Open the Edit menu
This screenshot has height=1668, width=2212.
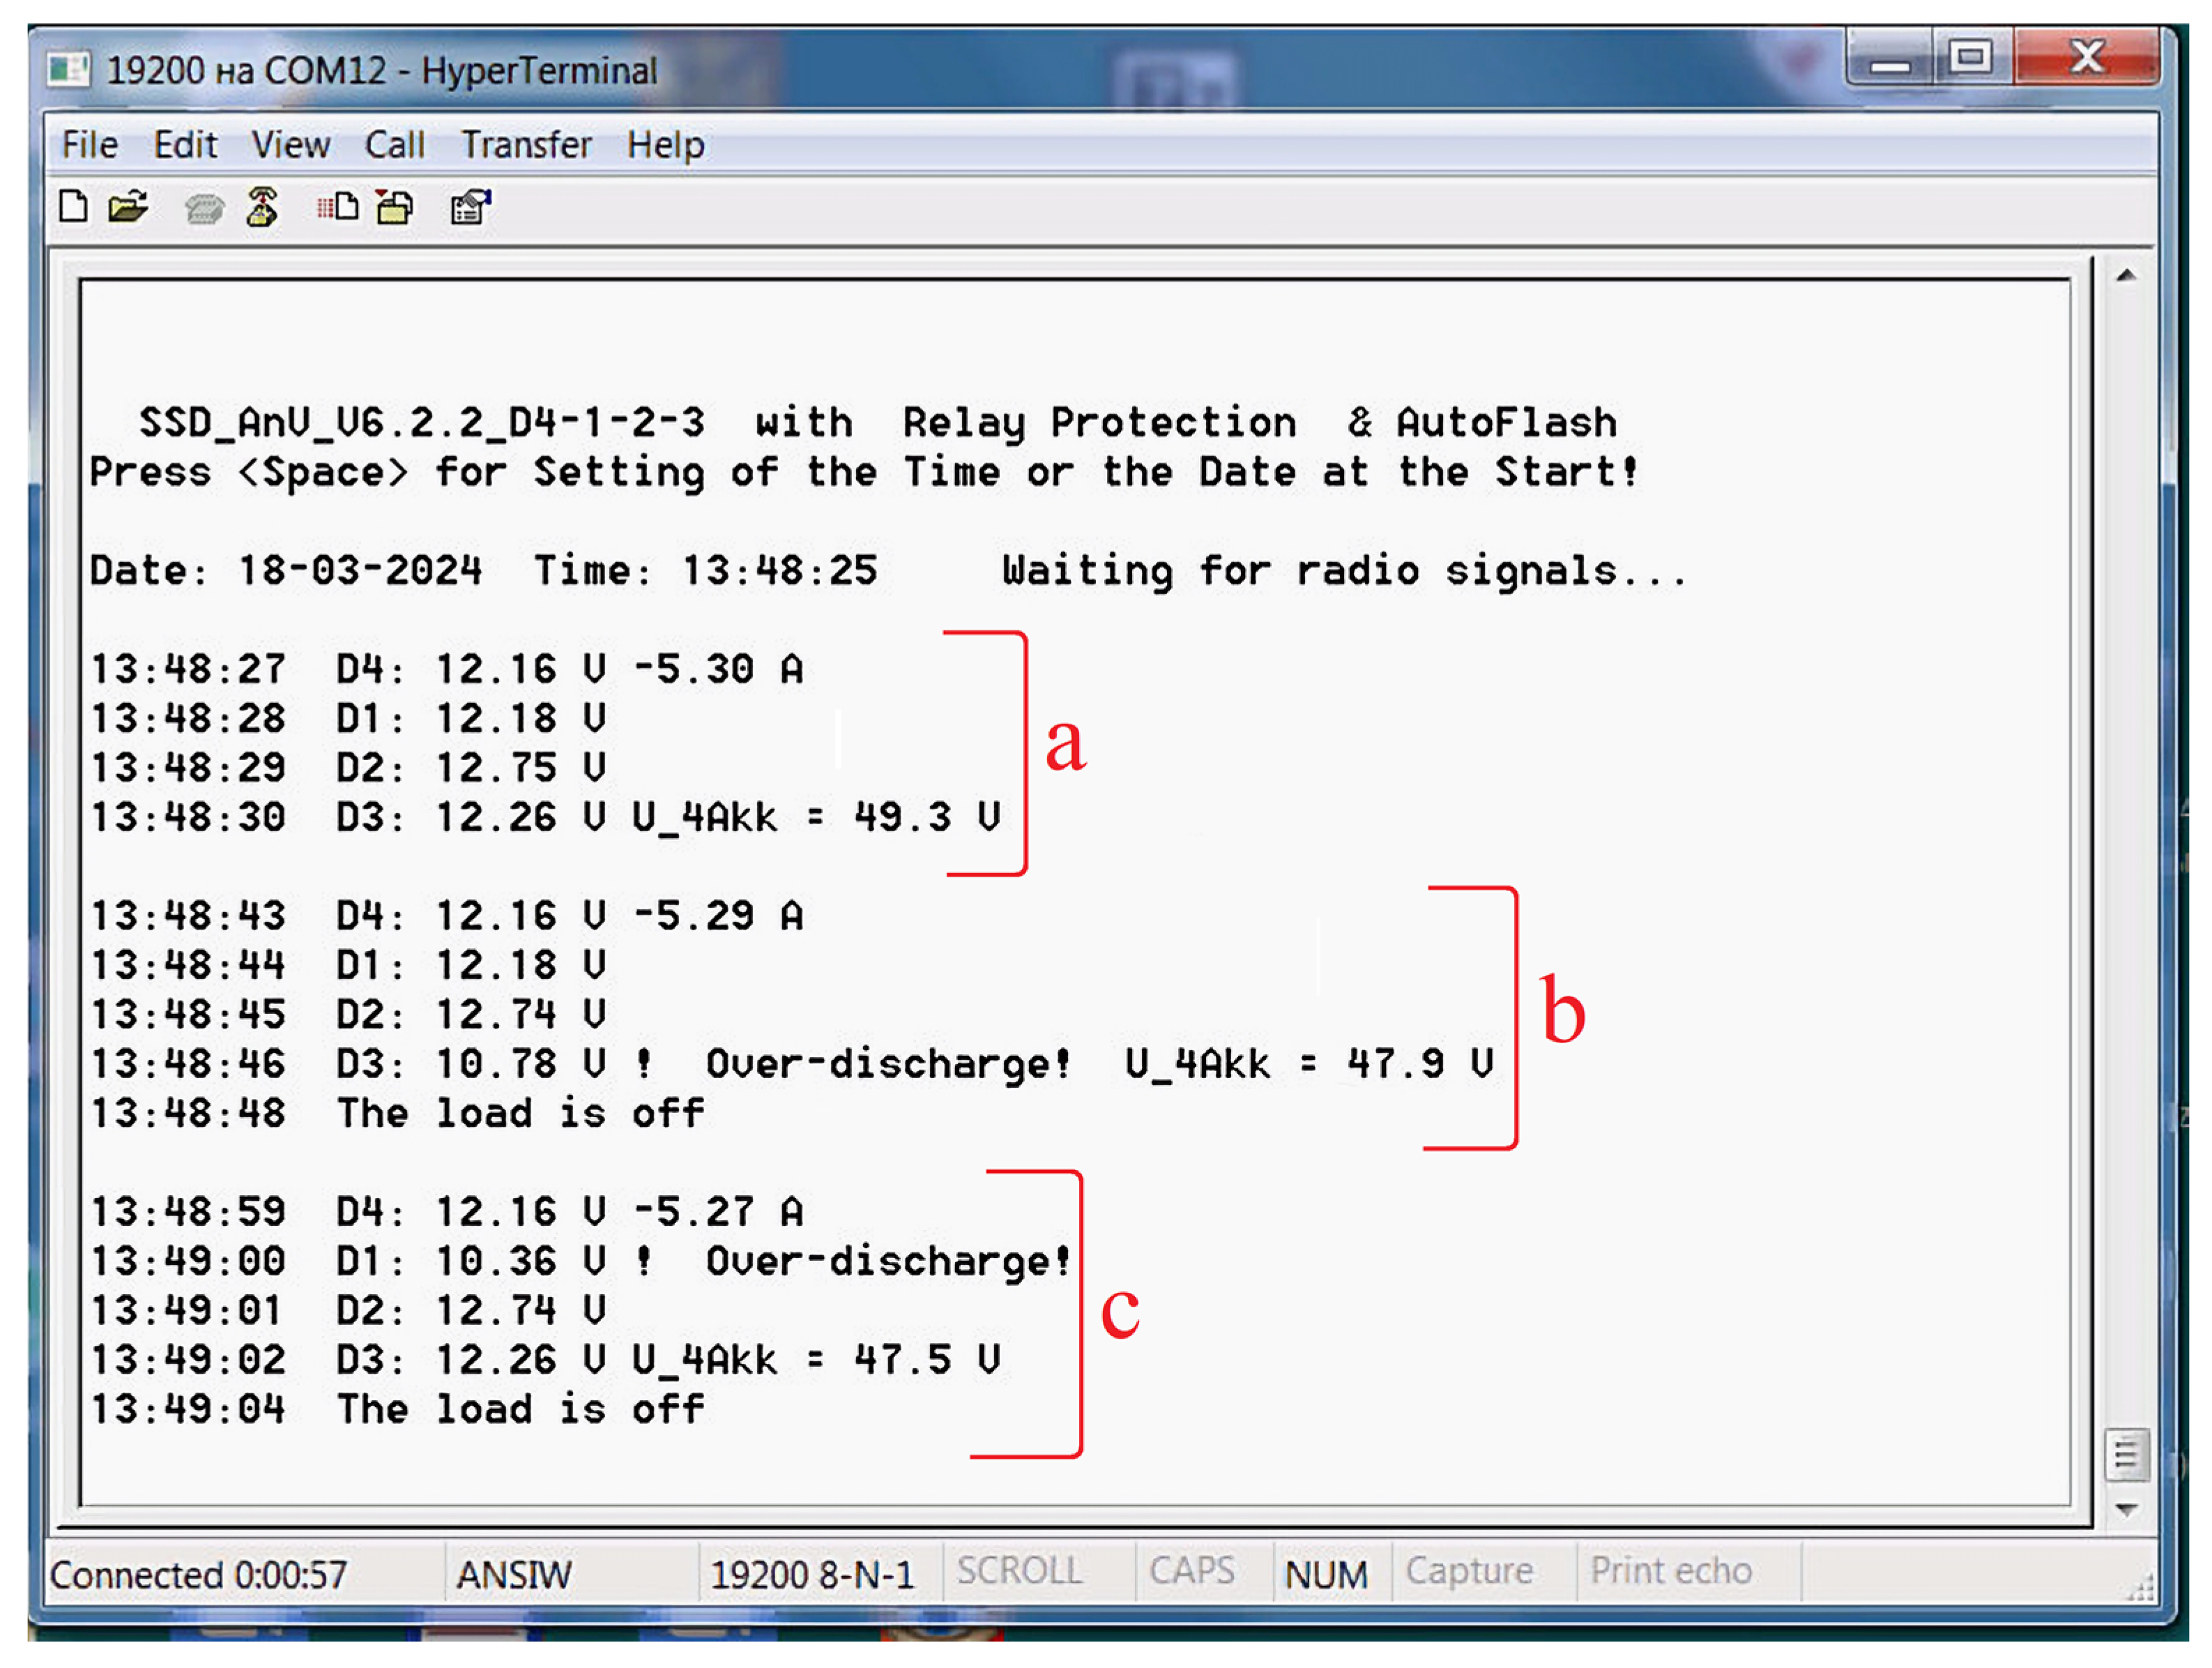tap(185, 145)
